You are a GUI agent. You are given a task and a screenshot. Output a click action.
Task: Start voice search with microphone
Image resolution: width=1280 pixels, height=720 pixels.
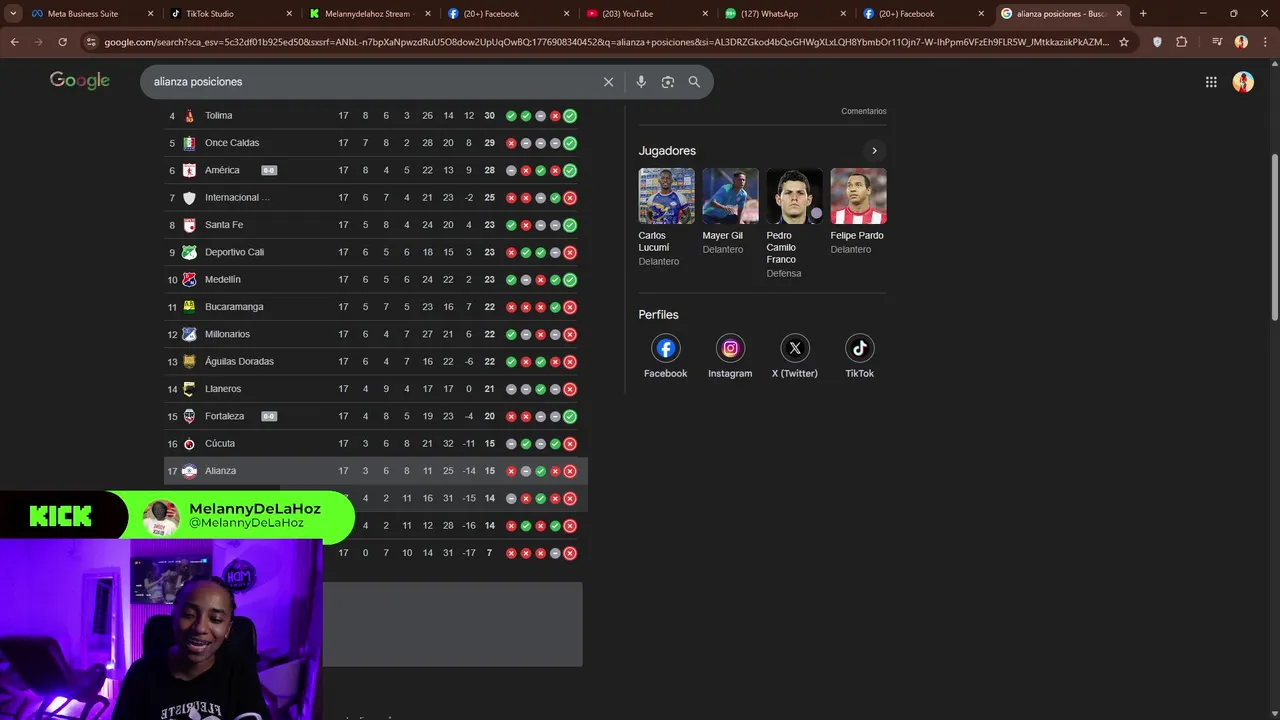pyautogui.click(x=641, y=82)
